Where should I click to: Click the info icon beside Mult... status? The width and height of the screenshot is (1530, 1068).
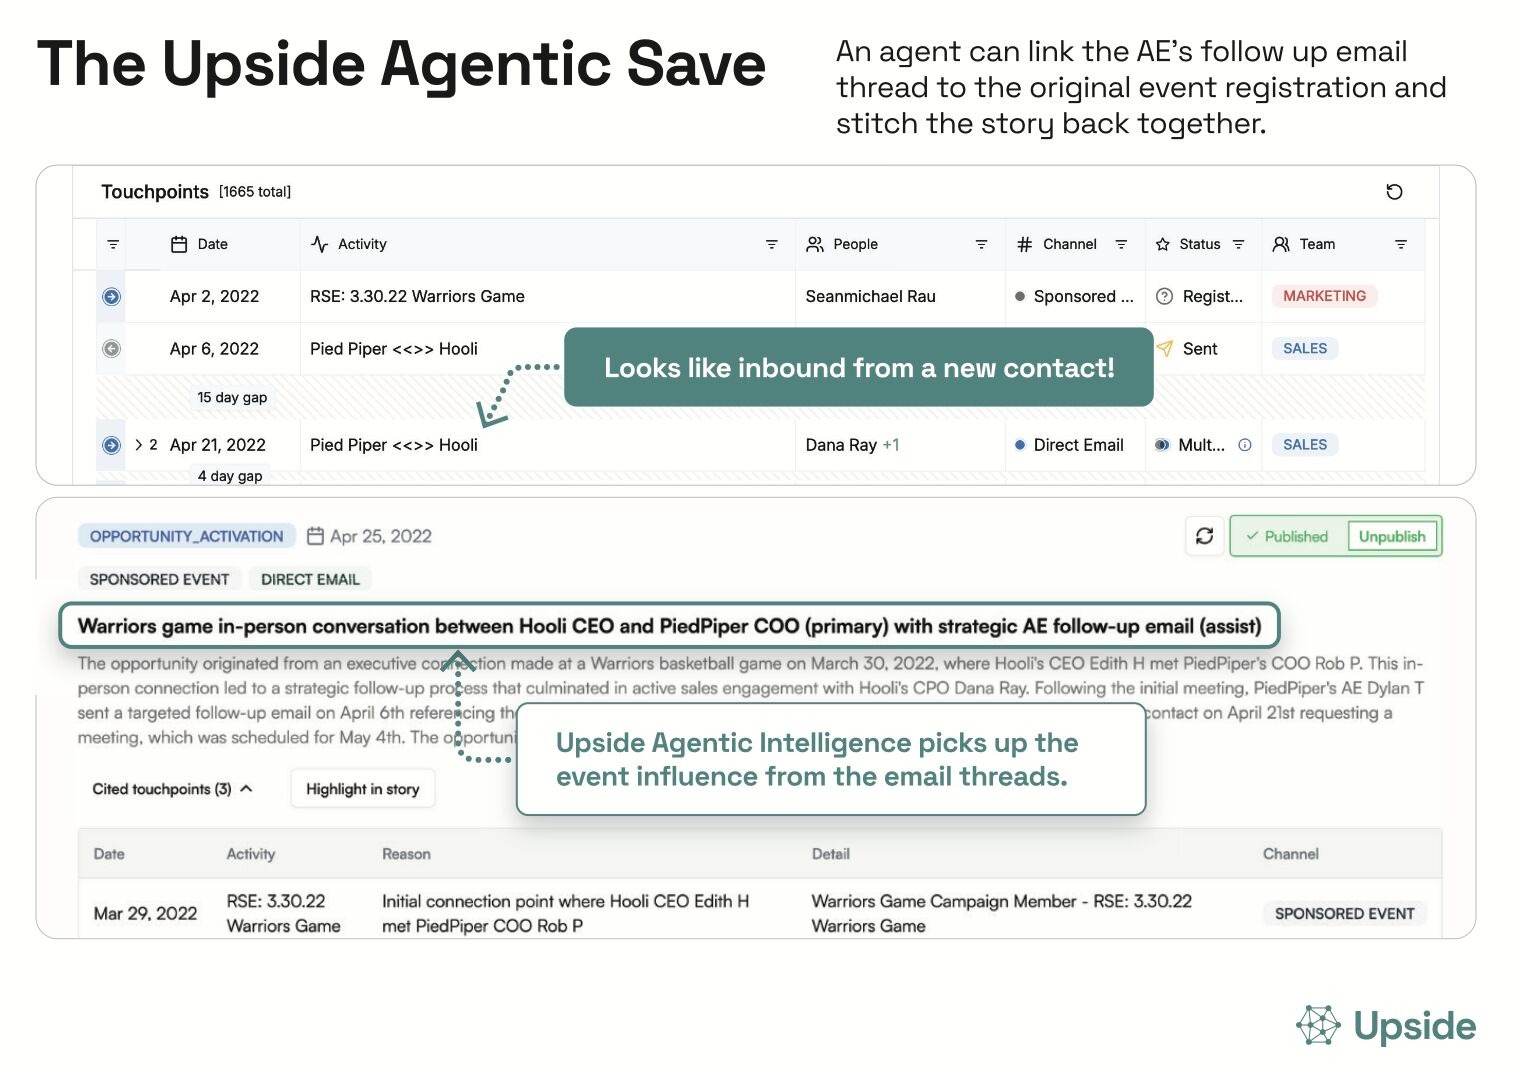pyautogui.click(x=1245, y=445)
